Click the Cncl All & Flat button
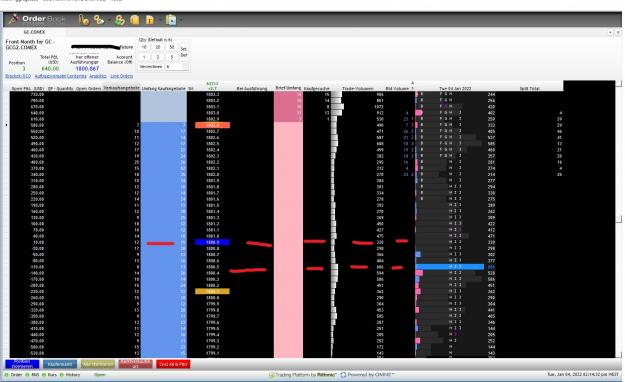Screen dimensions: 625x382 (173, 364)
